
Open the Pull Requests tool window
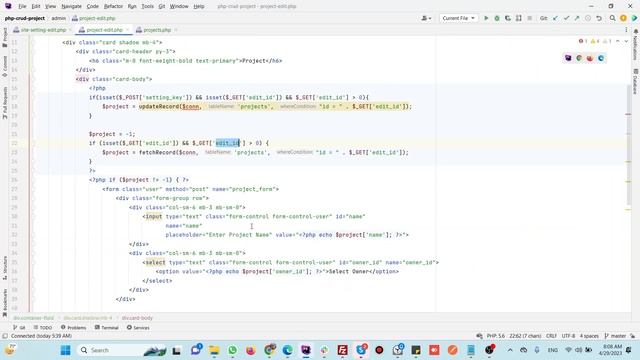click(4, 102)
